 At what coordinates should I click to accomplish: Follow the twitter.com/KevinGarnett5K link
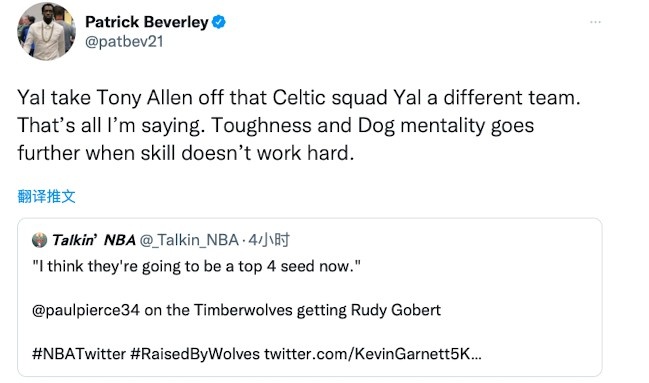373,354
